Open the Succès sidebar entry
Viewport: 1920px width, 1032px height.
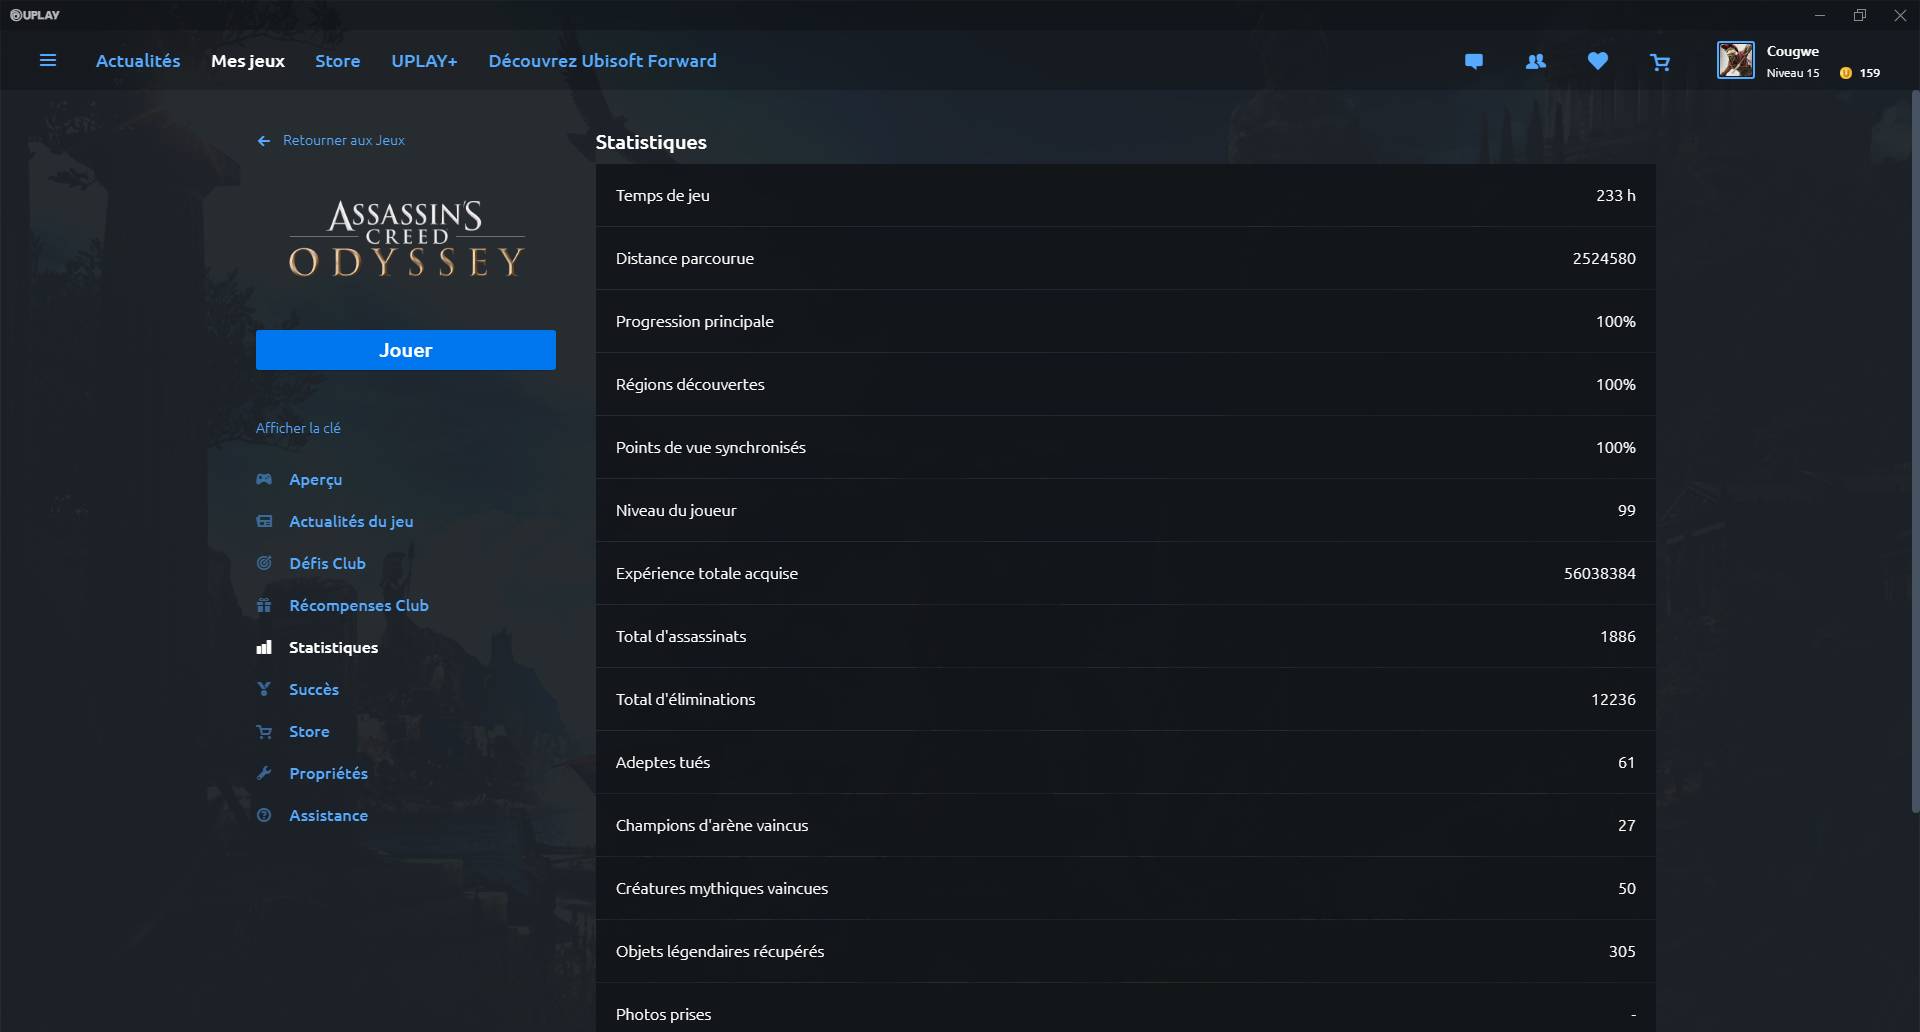tap(314, 690)
